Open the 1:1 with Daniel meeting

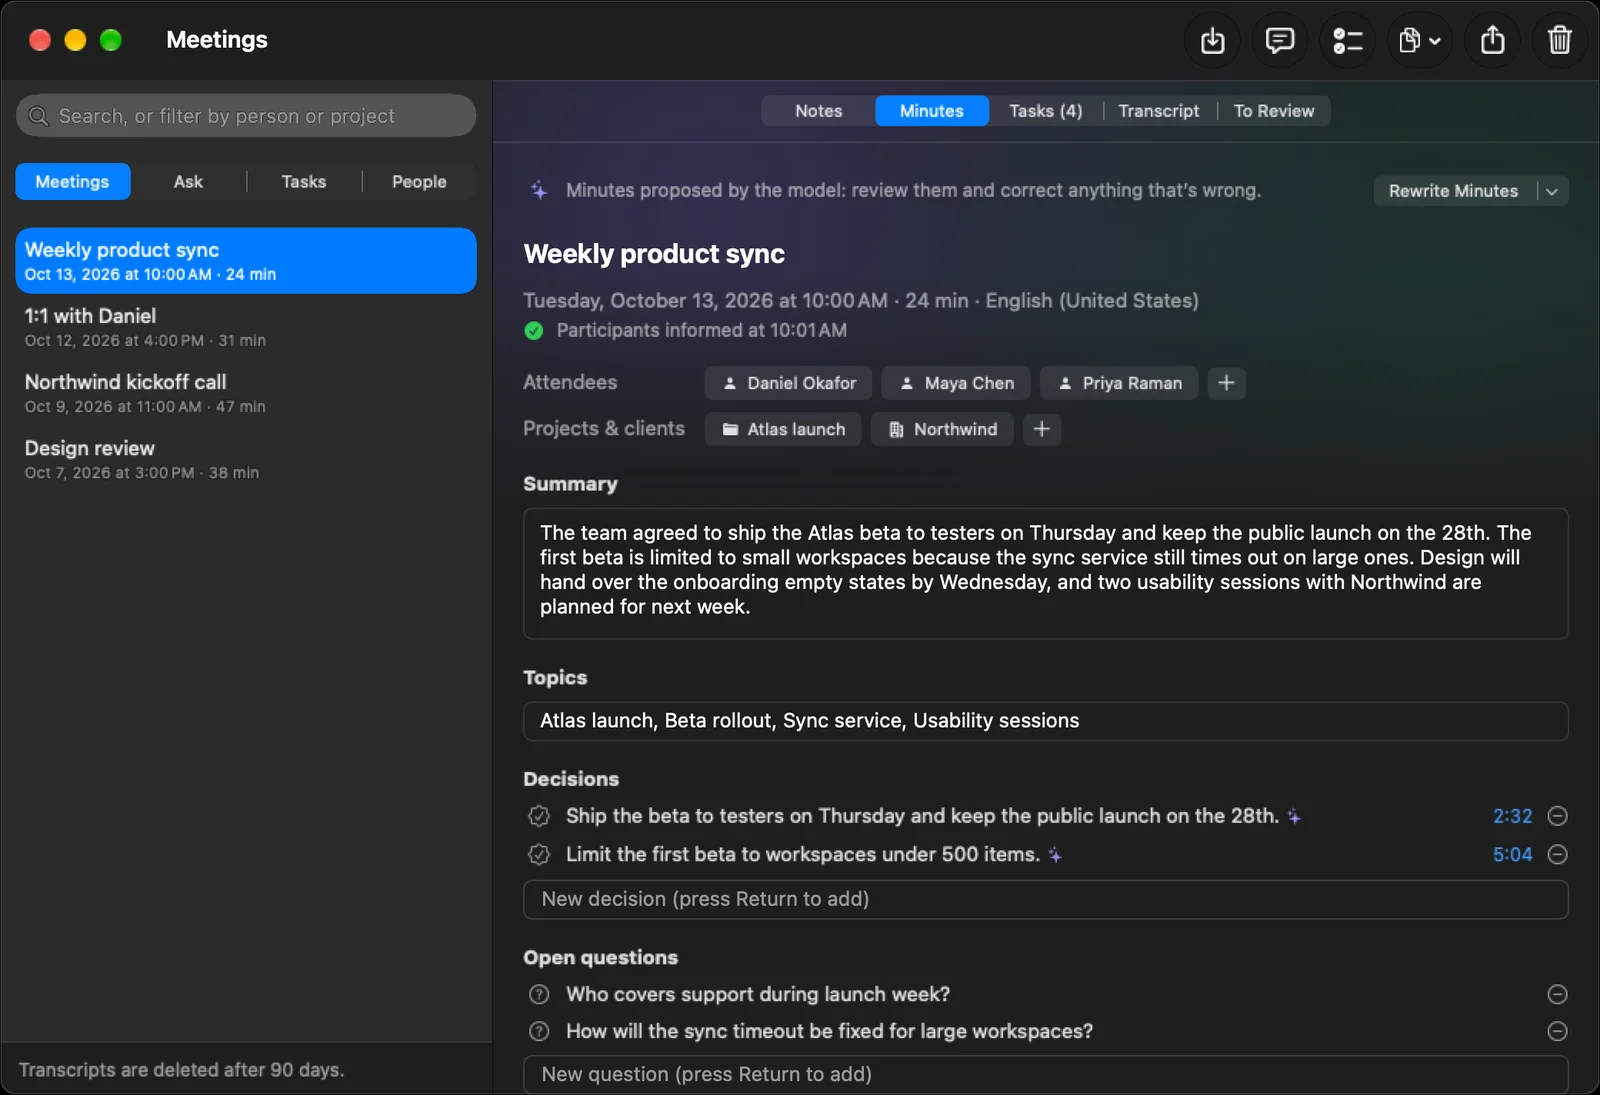(x=246, y=327)
